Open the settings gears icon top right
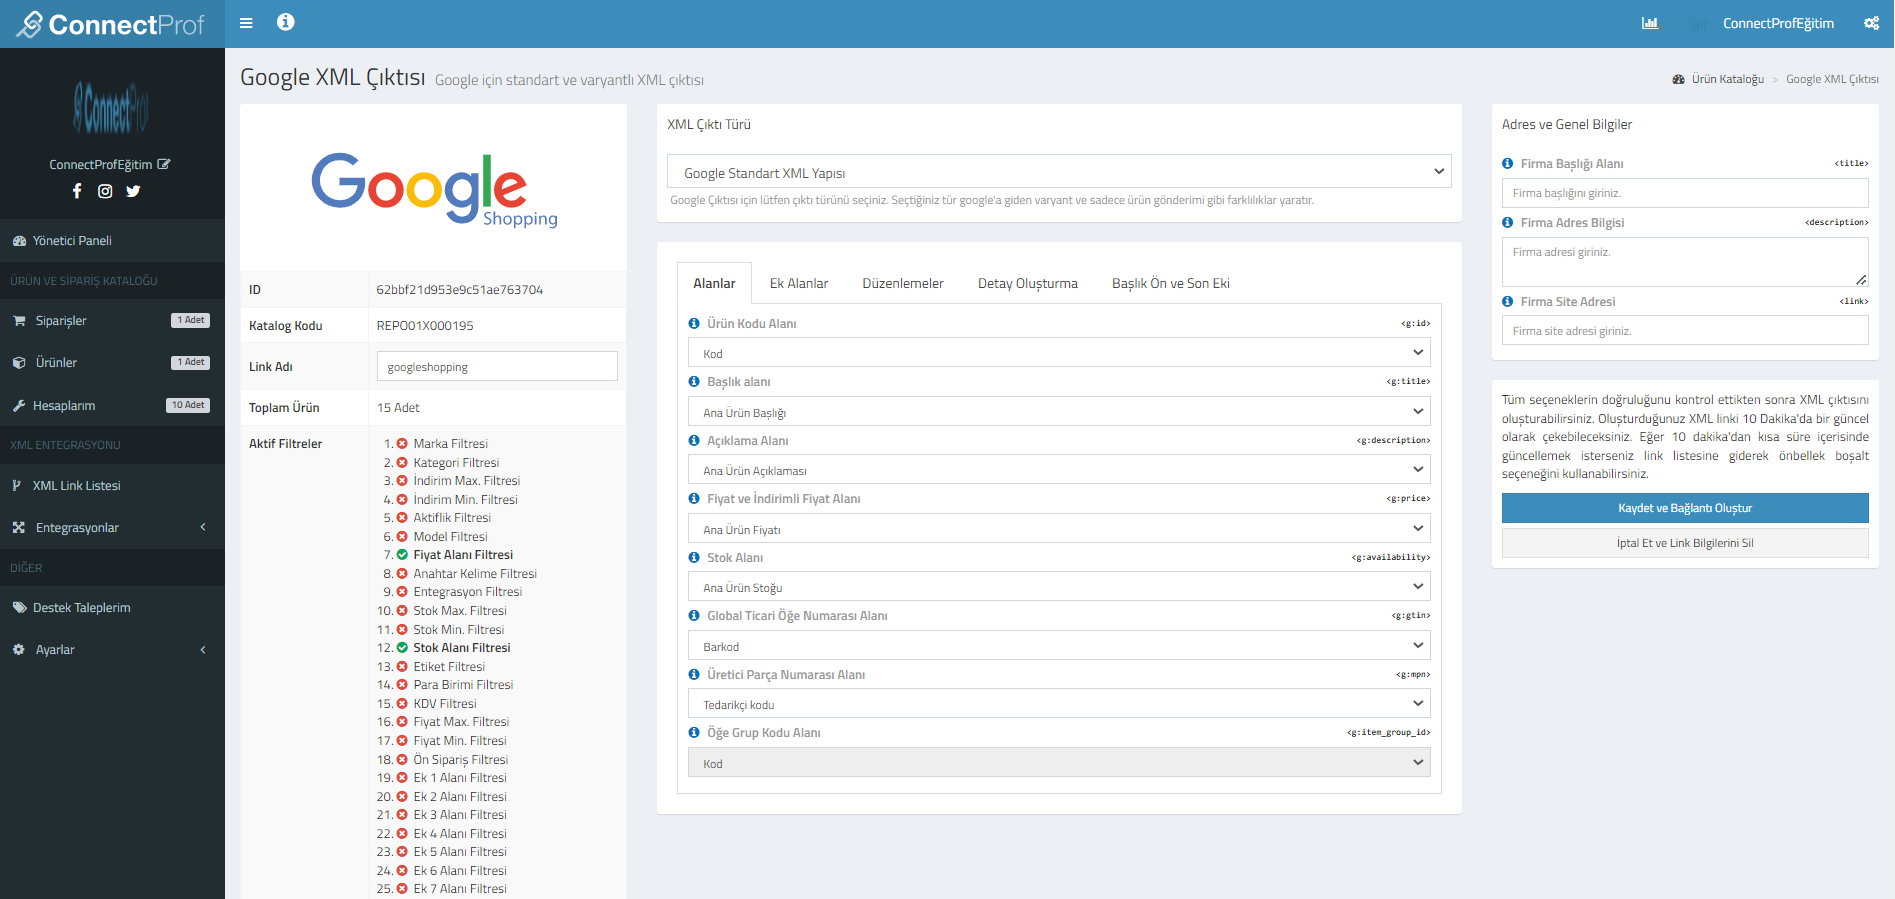 pos(1872,23)
